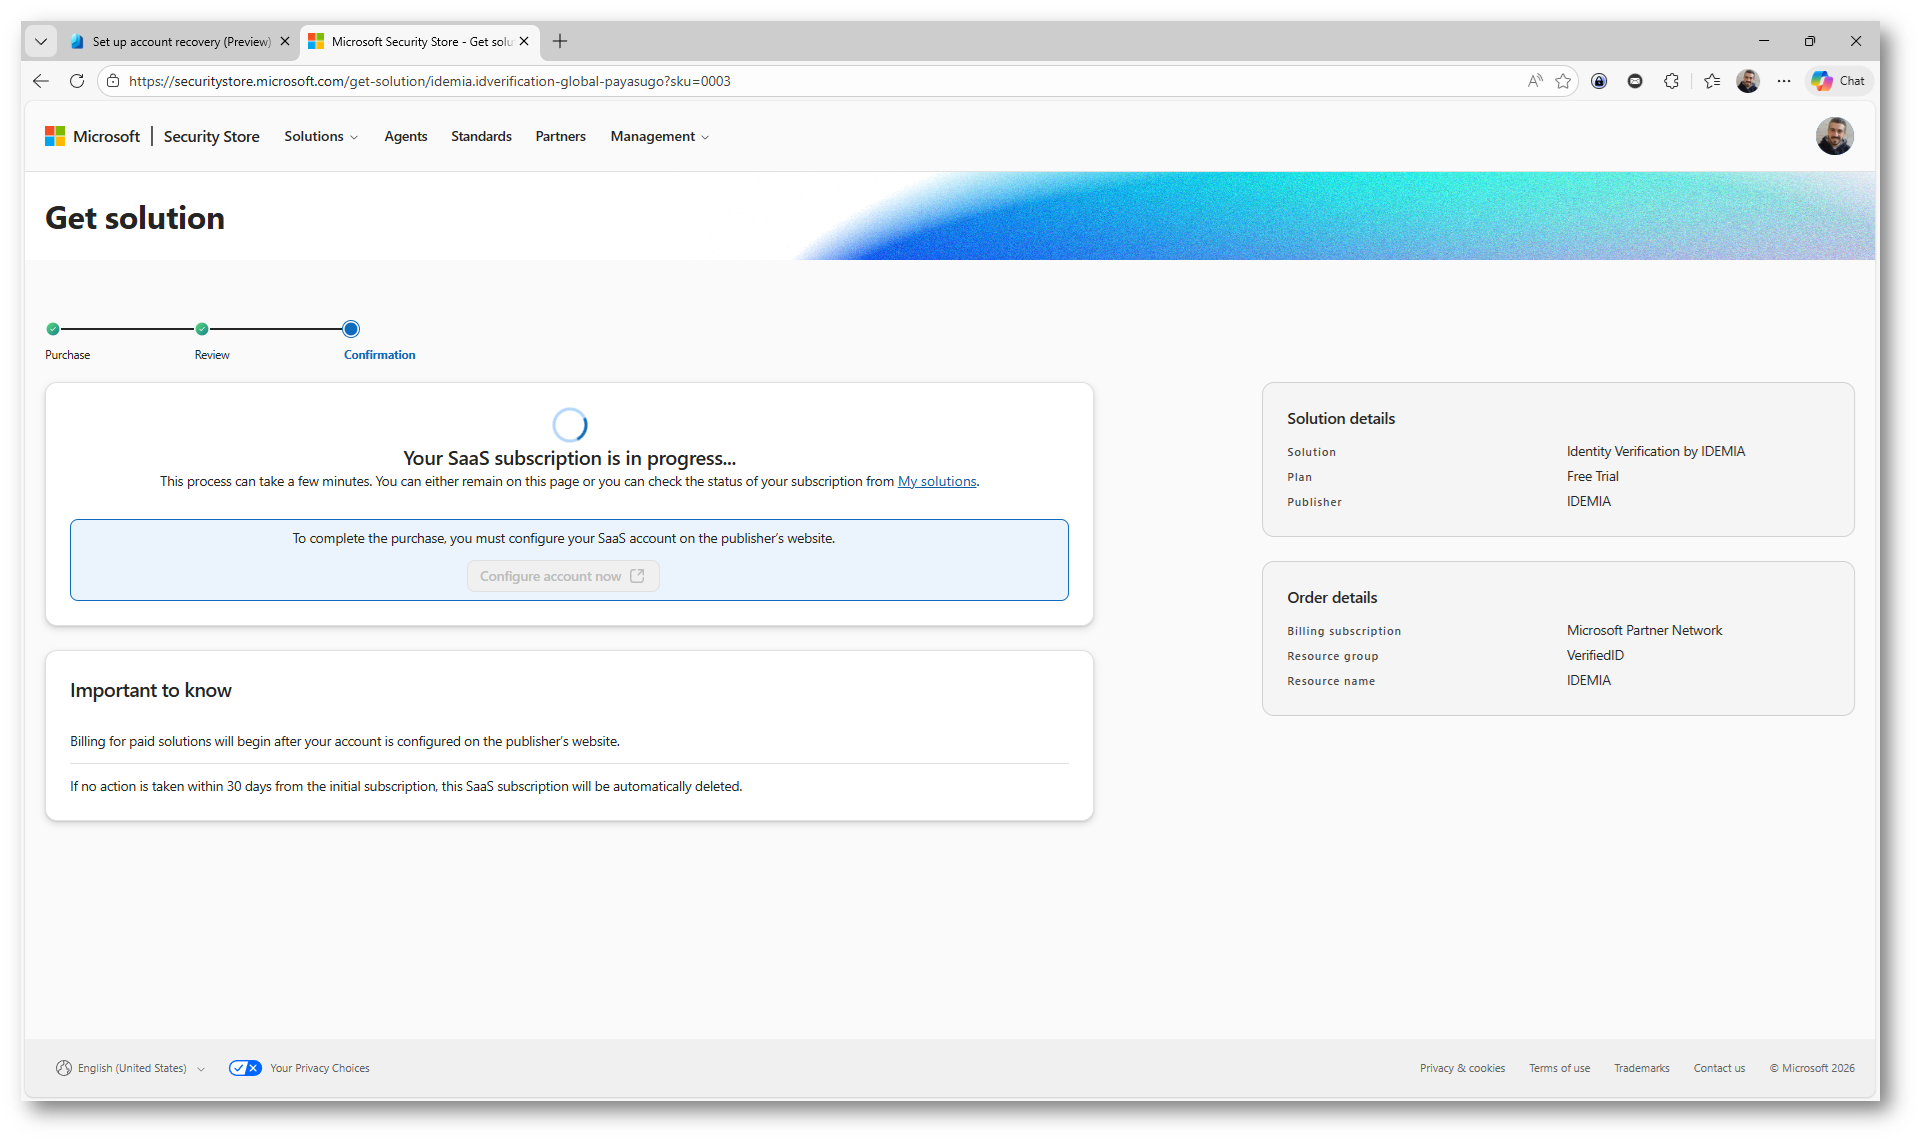
Task: Expand the Management dropdown menu
Action: pyautogui.click(x=659, y=136)
